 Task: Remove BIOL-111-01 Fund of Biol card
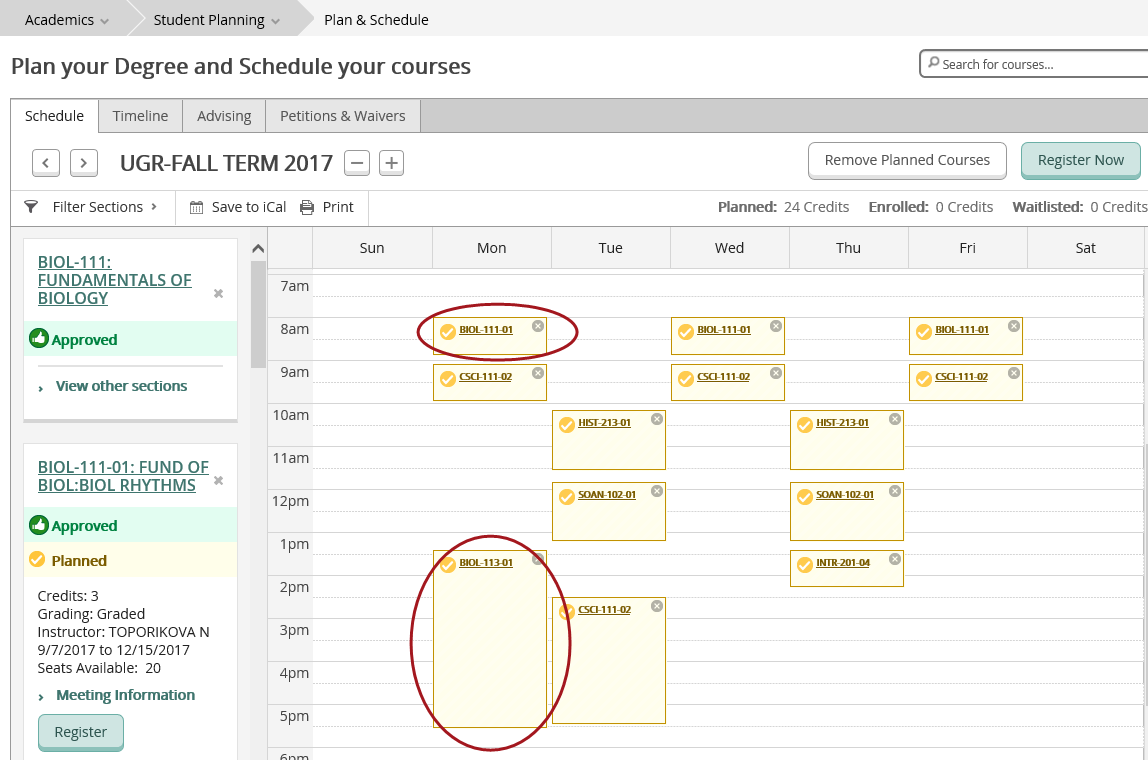(x=218, y=480)
